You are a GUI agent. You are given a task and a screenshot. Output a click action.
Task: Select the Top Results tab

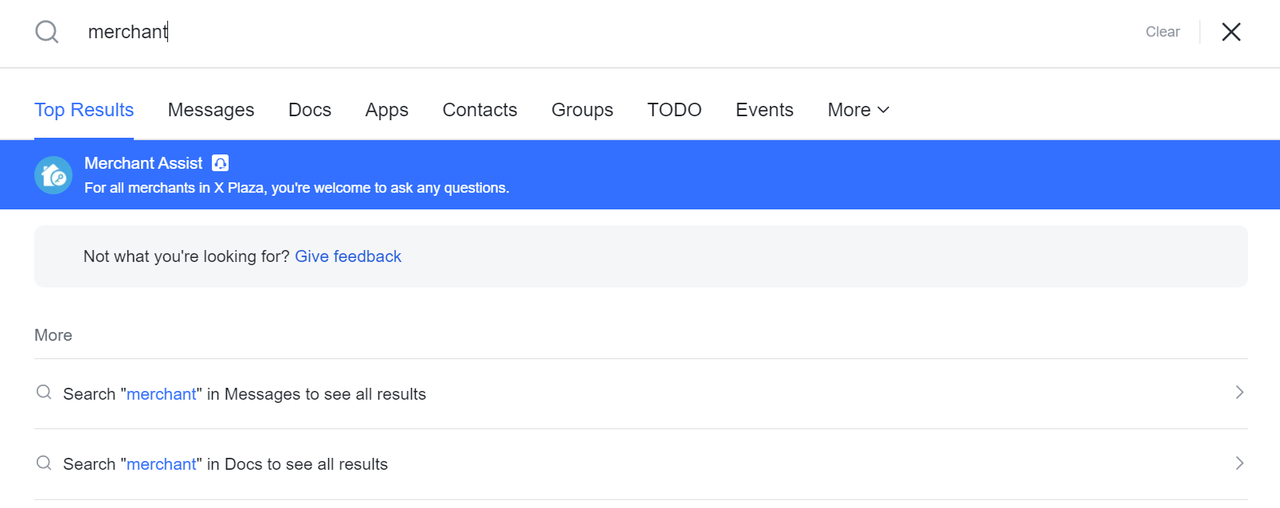pos(84,110)
